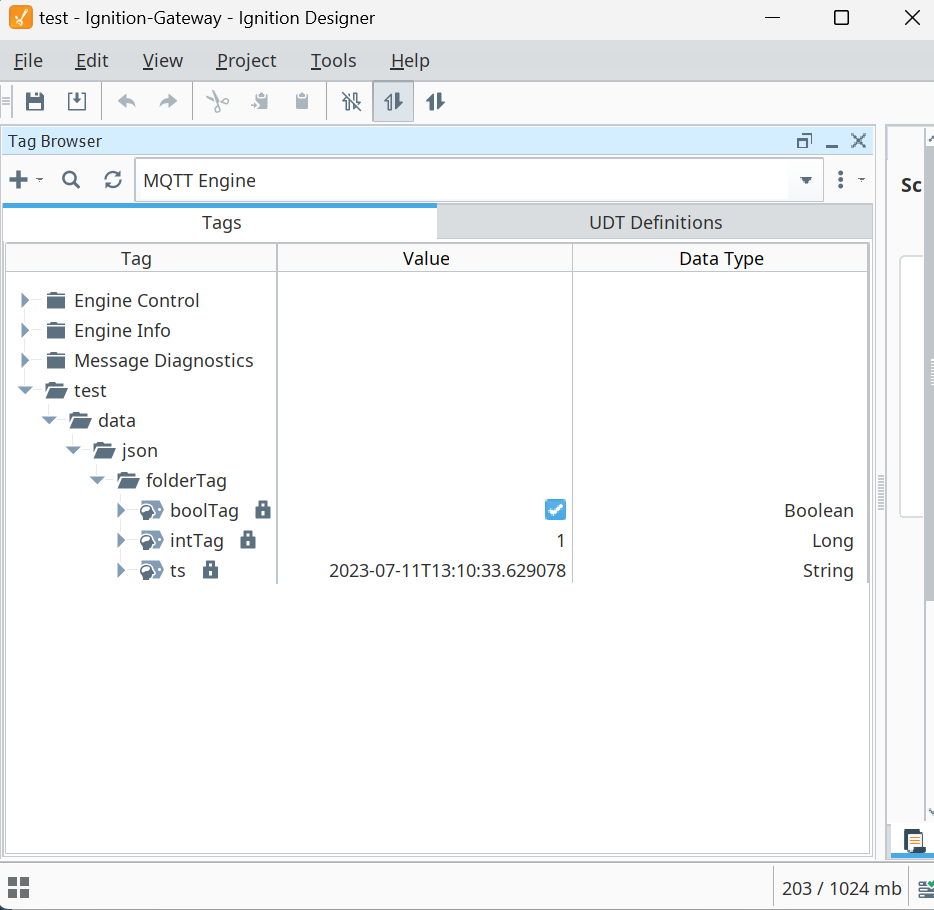Image resolution: width=934 pixels, height=910 pixels.
Task: Redo with the right arrow icon
Action: pyautogui.click(x=169, y=101)
